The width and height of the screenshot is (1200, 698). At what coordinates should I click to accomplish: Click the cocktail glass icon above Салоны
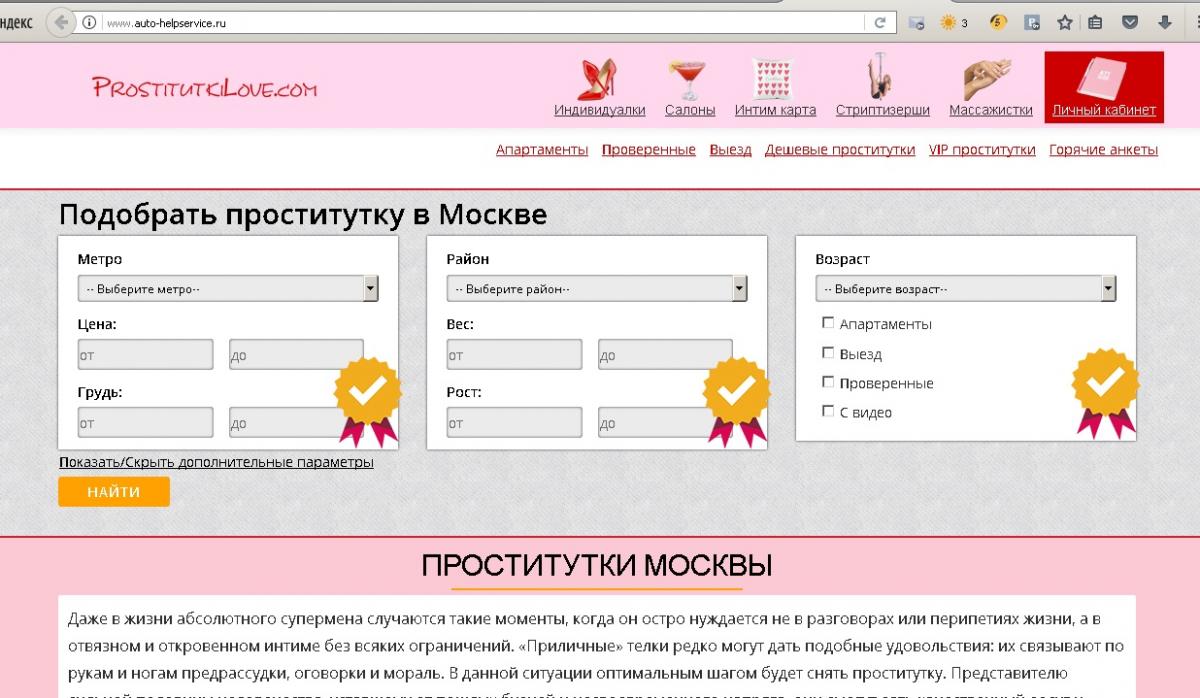(x=688, y=79)
